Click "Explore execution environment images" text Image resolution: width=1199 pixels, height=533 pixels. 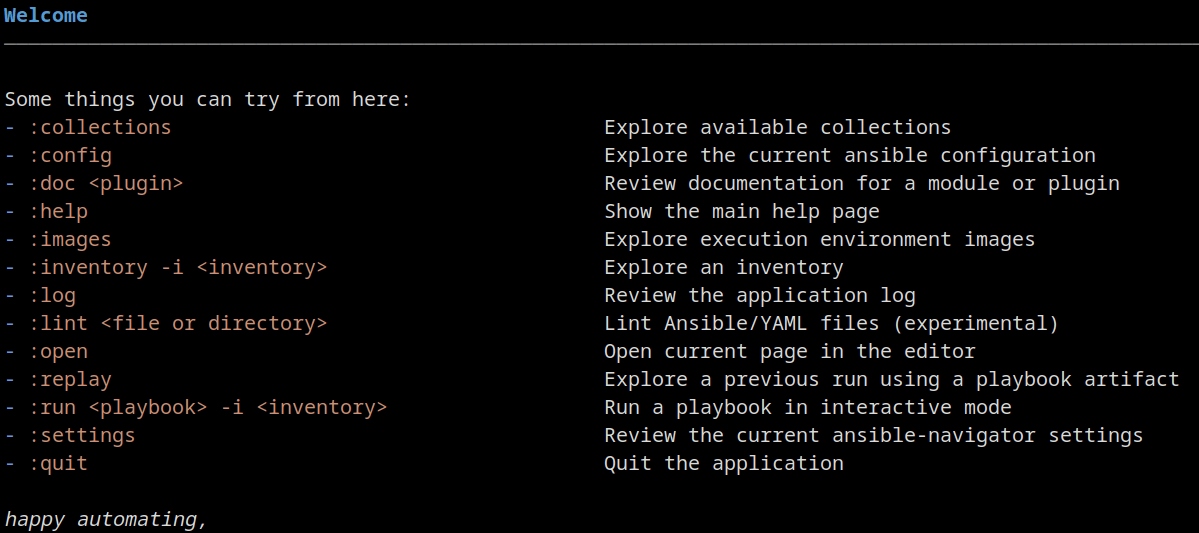point(820,239)
